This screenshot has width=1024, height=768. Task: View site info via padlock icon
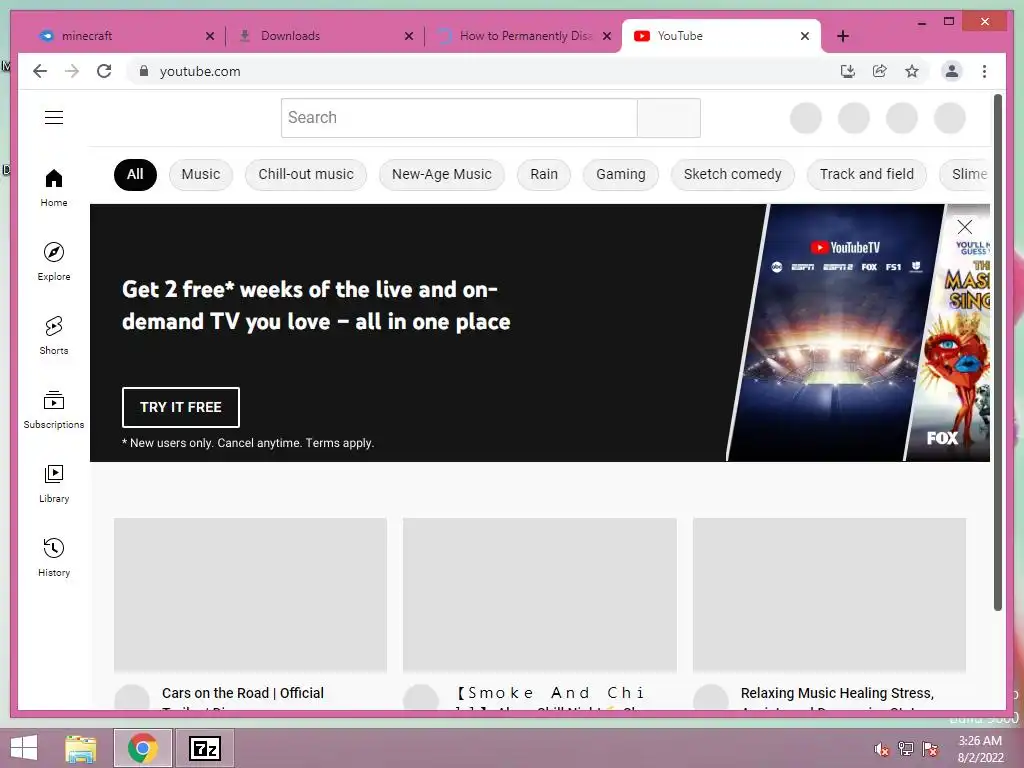coord(144,71)
